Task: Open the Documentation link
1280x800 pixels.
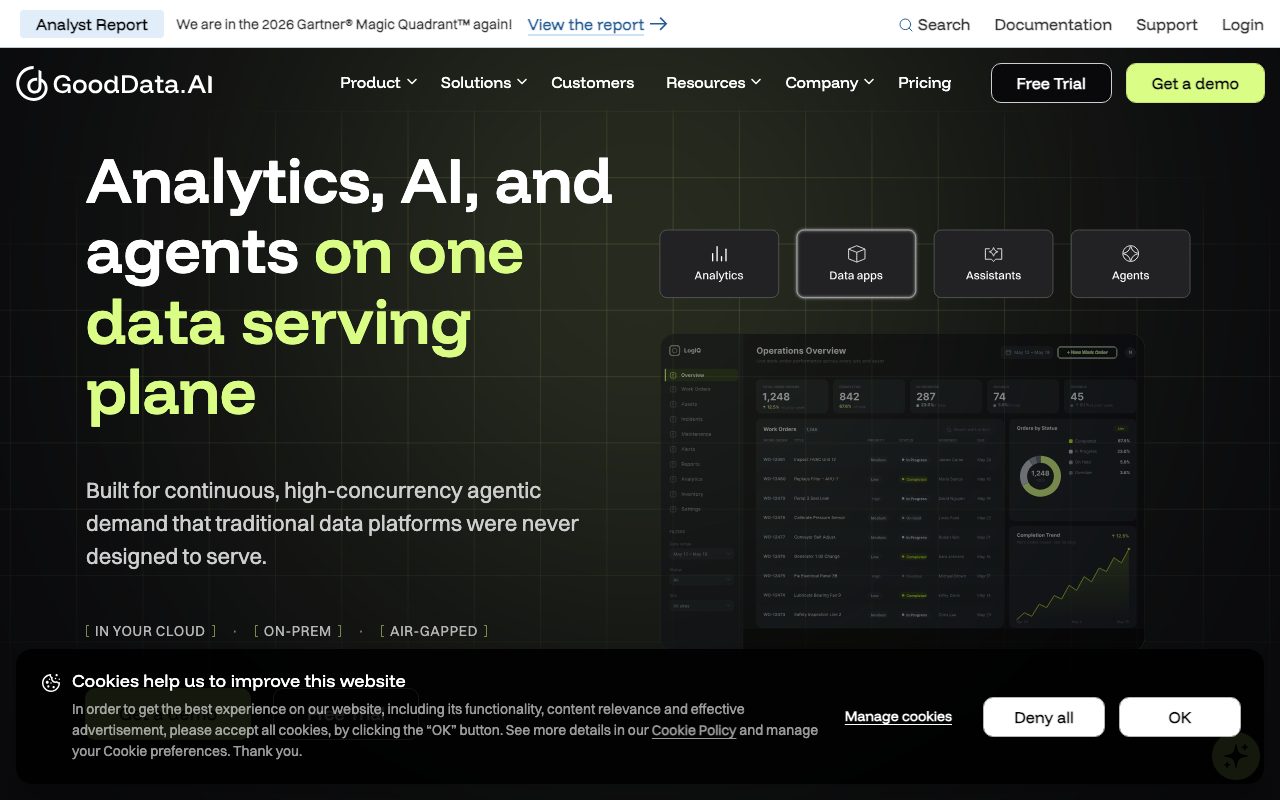Action: [x=1053, y=25]
